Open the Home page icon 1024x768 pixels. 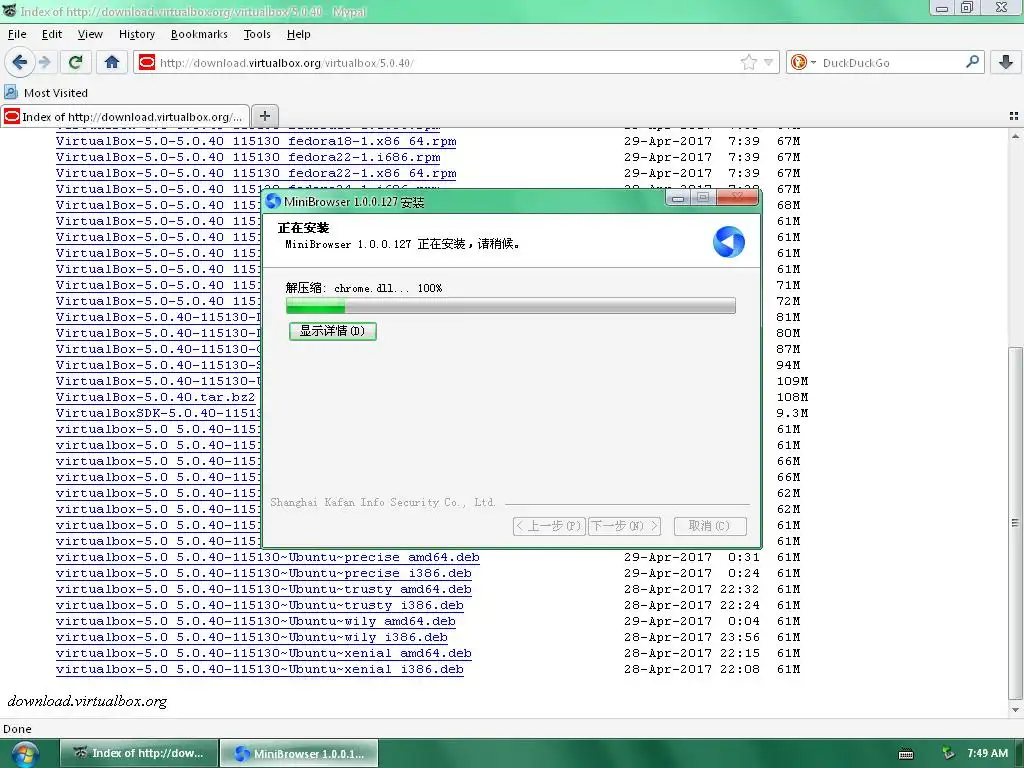pos(112,62)
